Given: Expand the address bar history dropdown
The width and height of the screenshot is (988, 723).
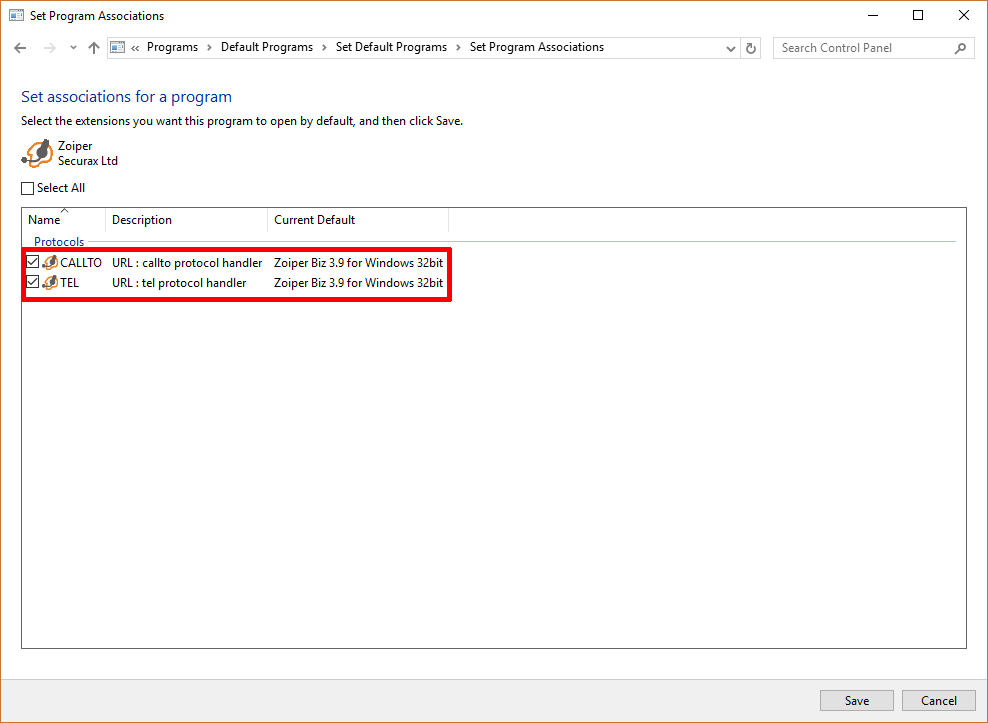Looking at the screenshot, I should pos(730,48).
